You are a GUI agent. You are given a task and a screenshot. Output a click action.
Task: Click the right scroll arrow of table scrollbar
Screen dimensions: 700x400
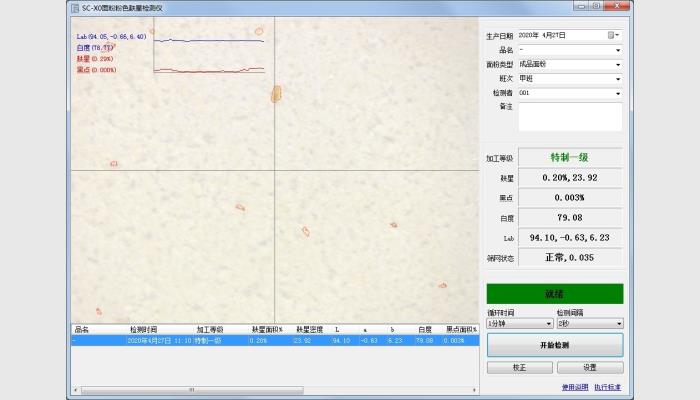click(475, 390)
